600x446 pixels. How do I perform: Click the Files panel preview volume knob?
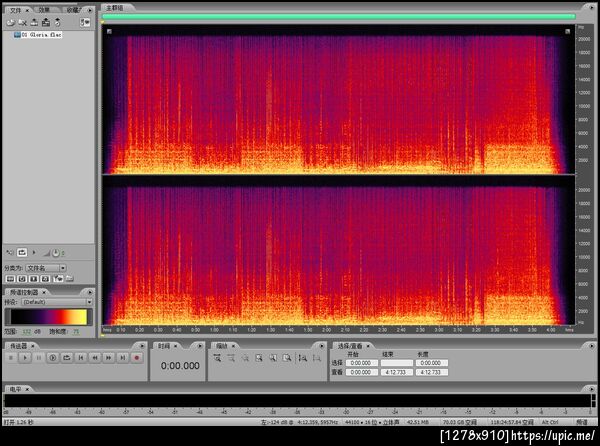tap(56, 253)
